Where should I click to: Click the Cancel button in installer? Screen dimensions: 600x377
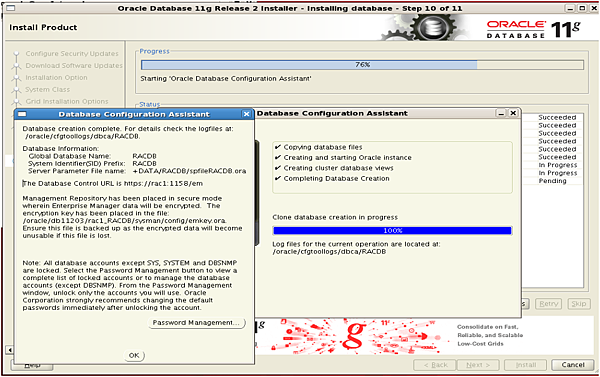[573, 365]
